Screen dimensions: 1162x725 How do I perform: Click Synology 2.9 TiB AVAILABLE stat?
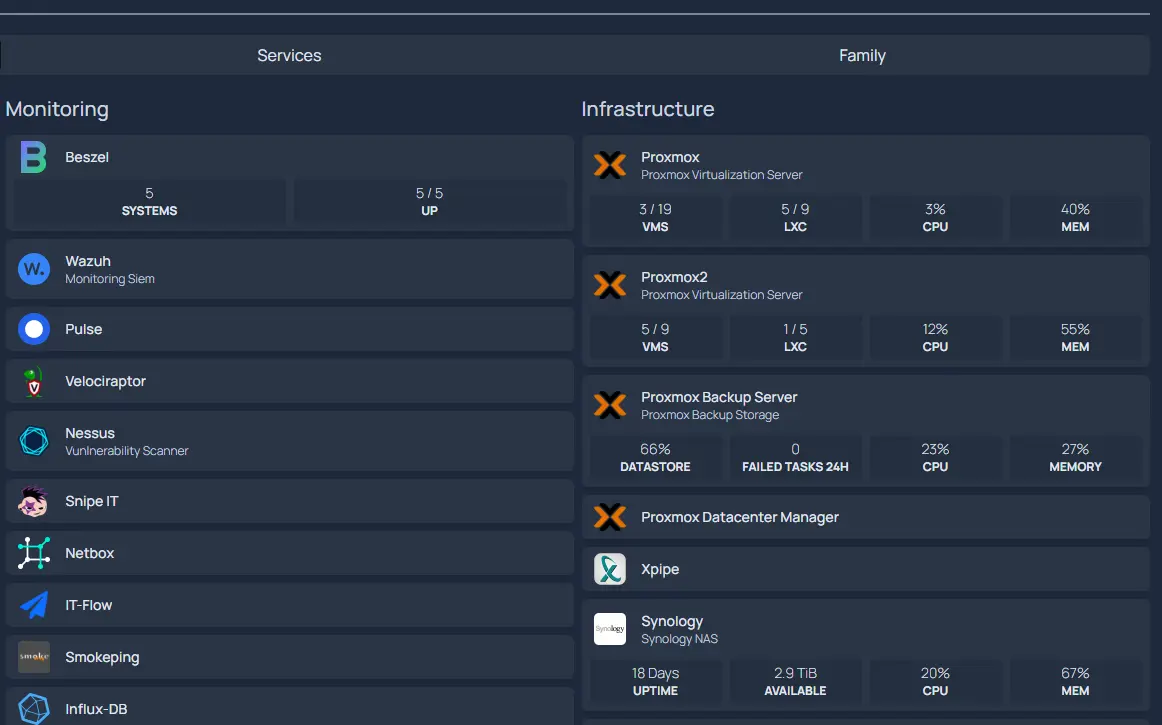tap(795, 682)
